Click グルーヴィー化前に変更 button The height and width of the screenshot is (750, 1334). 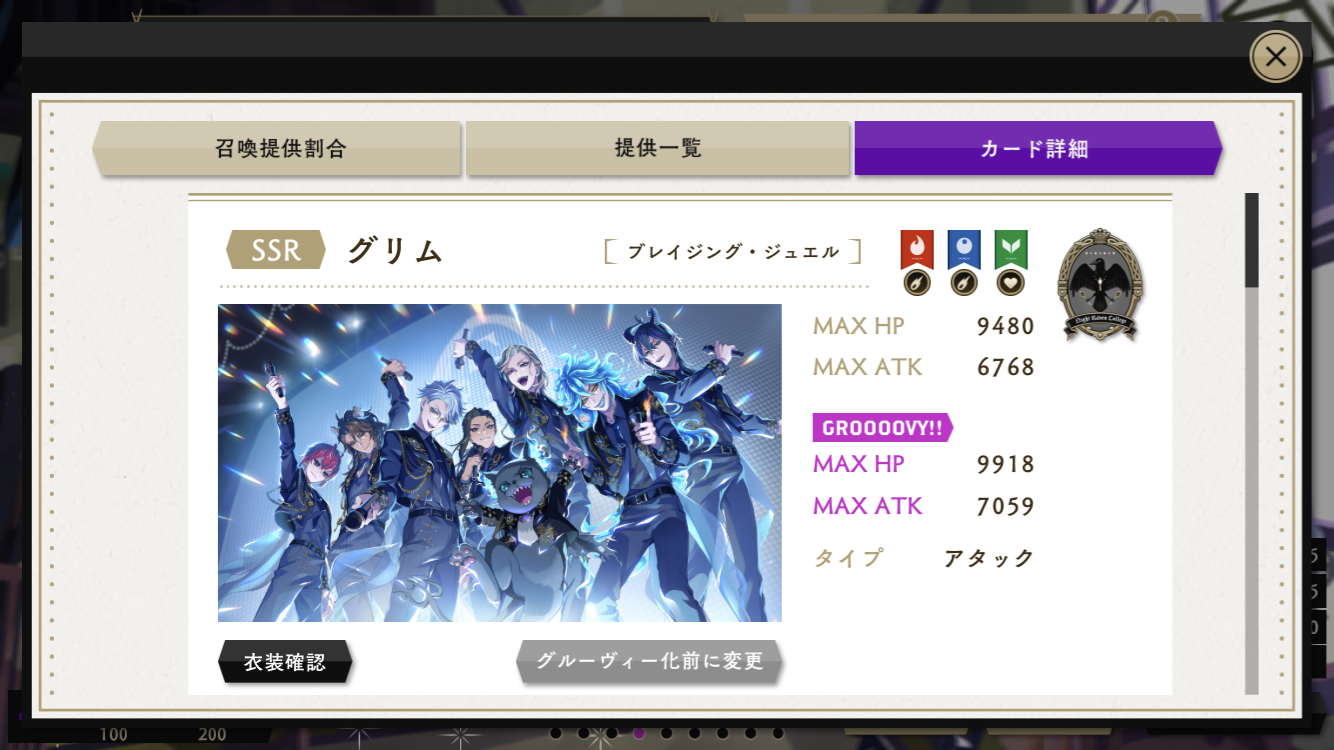(649, 662)
